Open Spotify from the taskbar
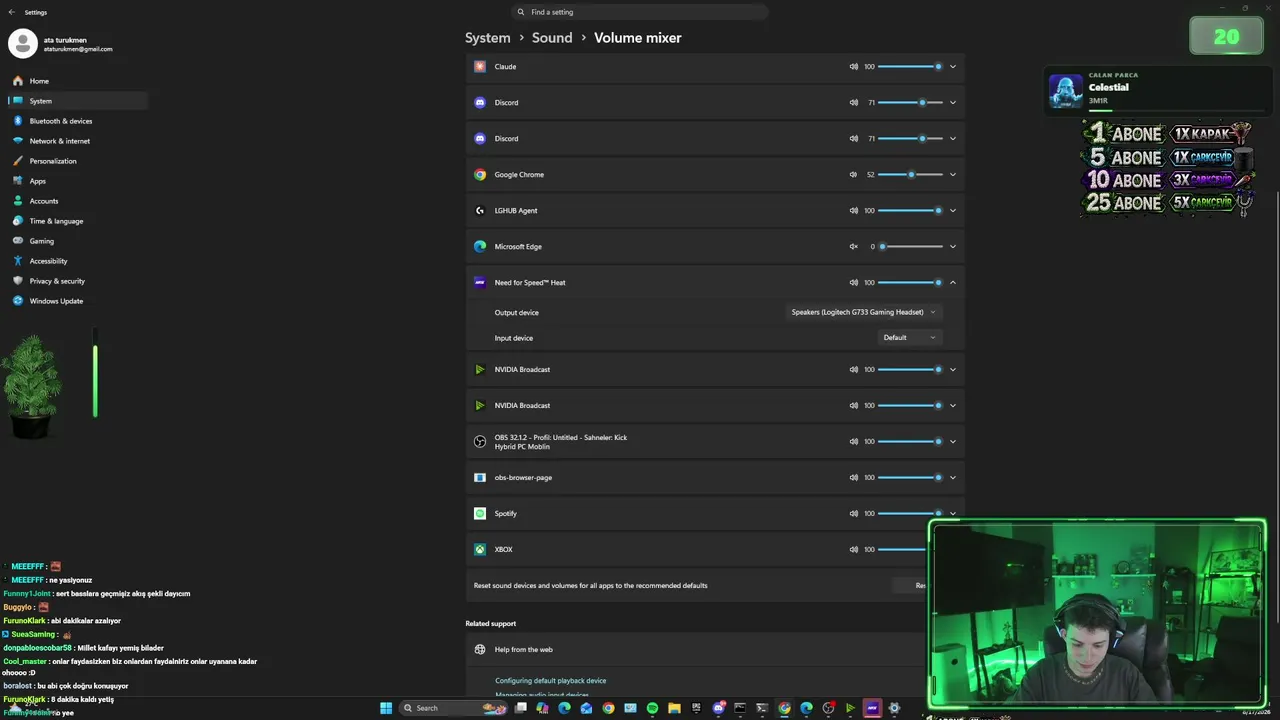This screenshot has height=720, width=1280. [652, 708]
